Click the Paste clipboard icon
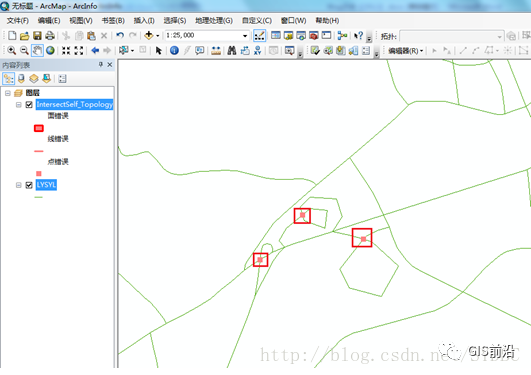 coord(91,35)
